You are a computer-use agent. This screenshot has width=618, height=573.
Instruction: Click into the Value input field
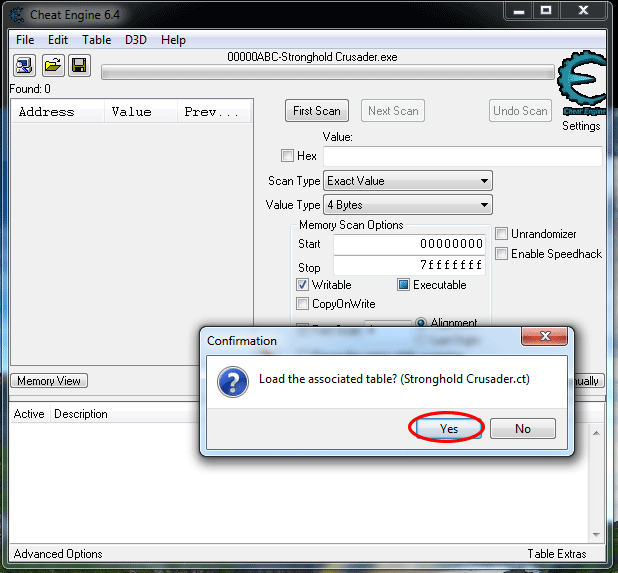463,156
